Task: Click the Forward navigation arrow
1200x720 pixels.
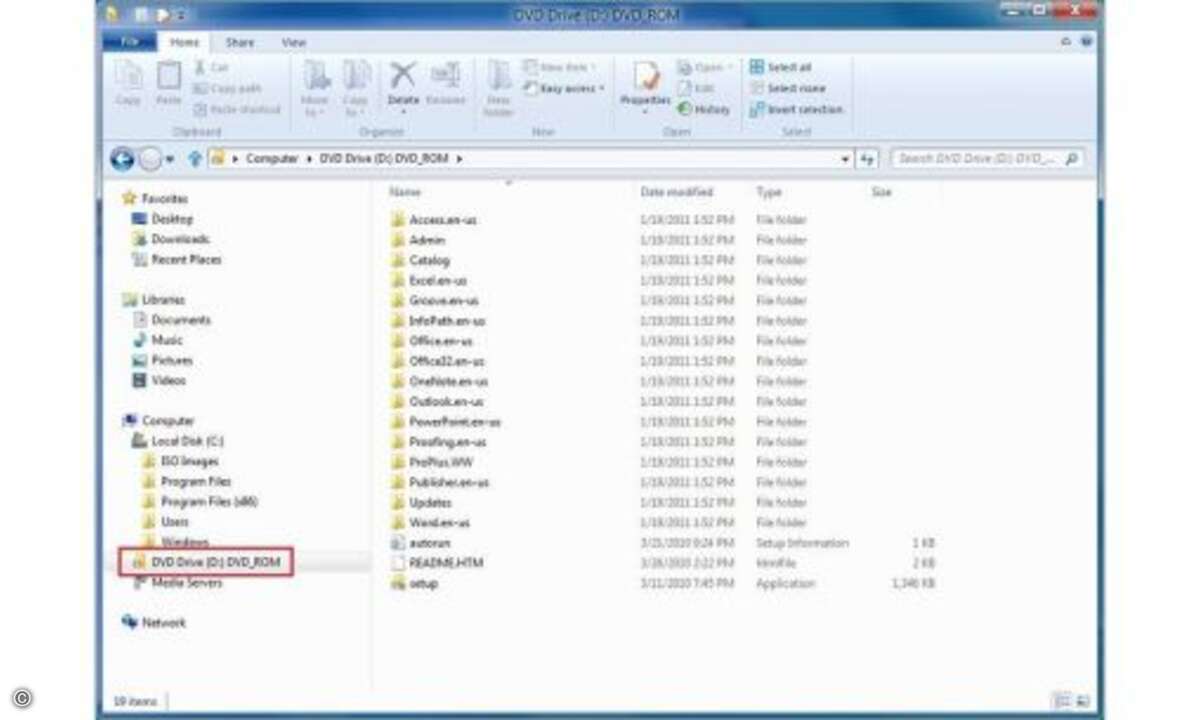Action: (149, 159)
